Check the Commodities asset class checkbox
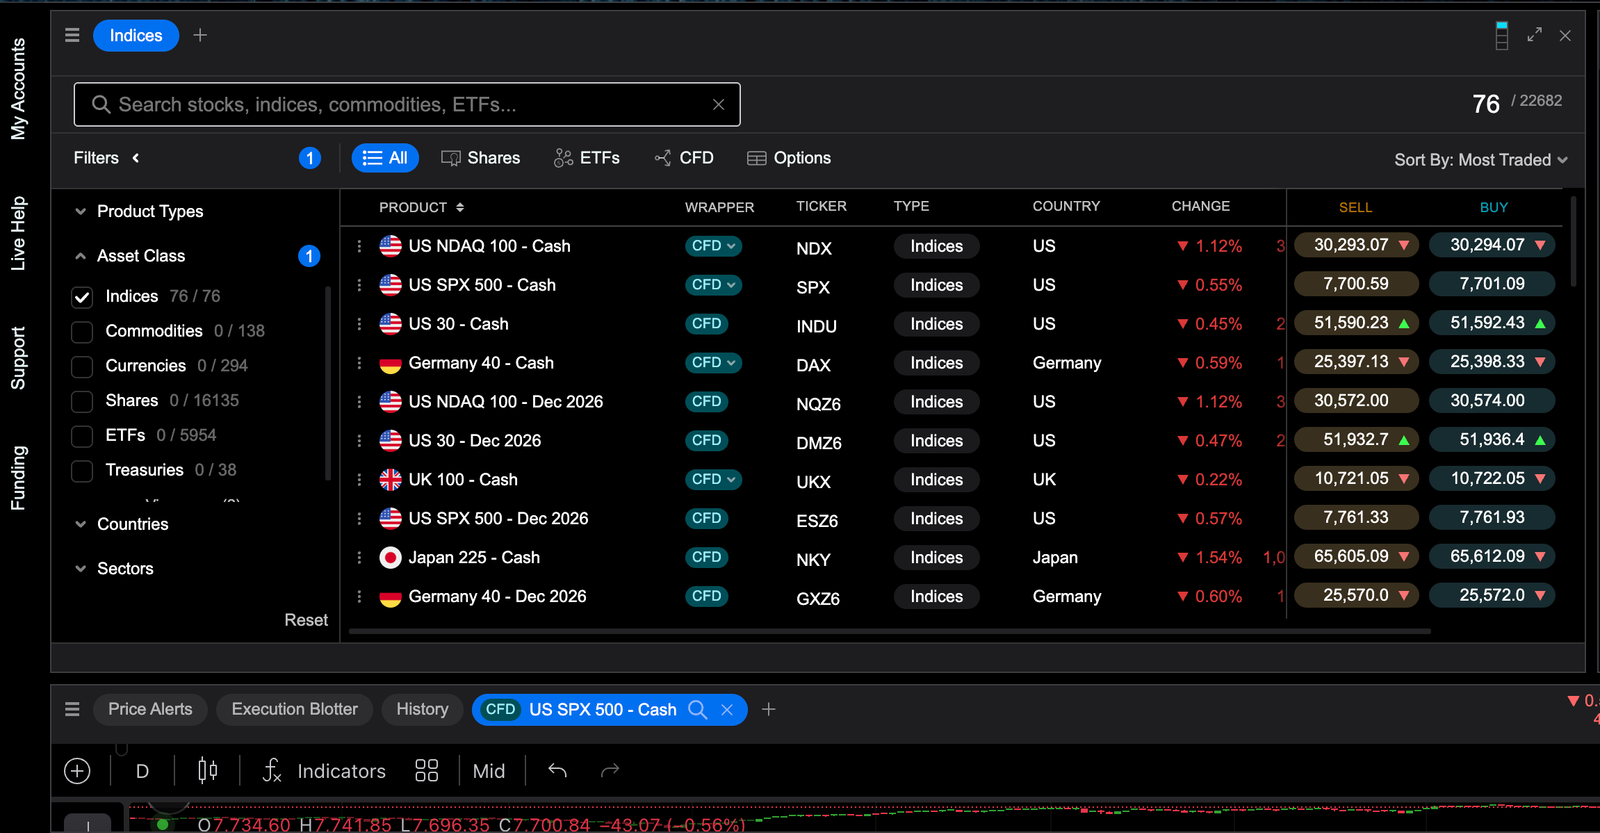The height and width of the screenshot is (833, 1600). tap(82, 332)
